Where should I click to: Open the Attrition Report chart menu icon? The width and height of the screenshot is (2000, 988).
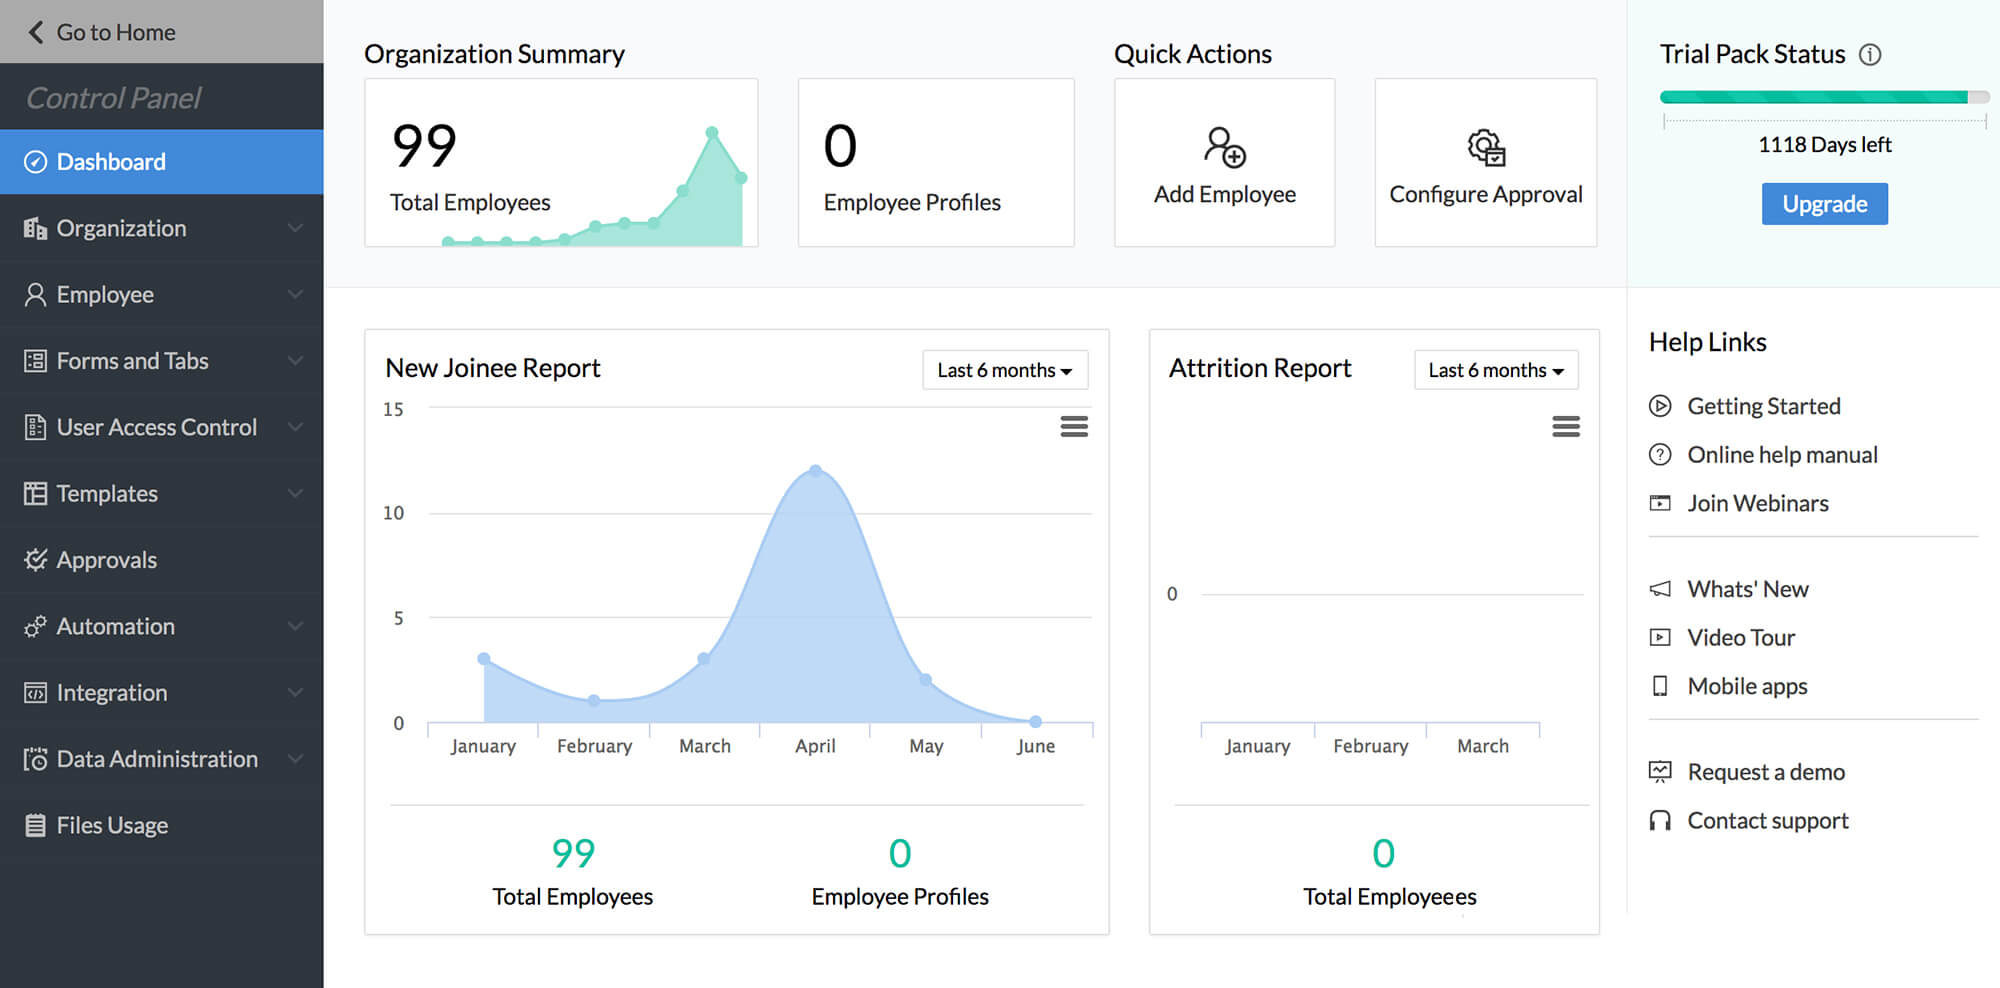click(x=1565, y=427)
